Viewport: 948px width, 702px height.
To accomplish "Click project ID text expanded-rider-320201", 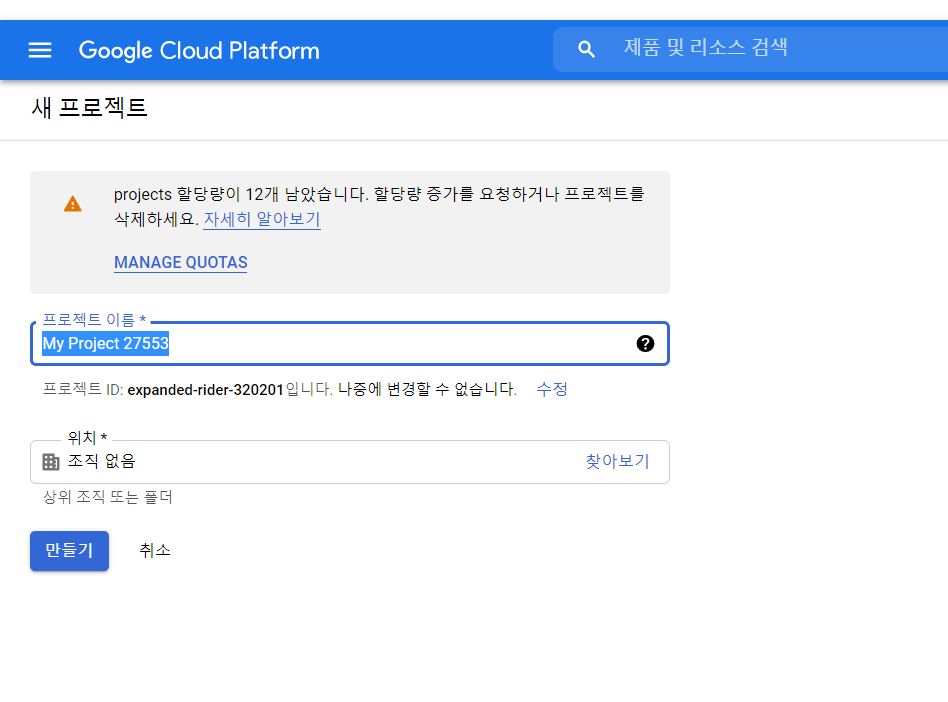I will click(206, 390).
